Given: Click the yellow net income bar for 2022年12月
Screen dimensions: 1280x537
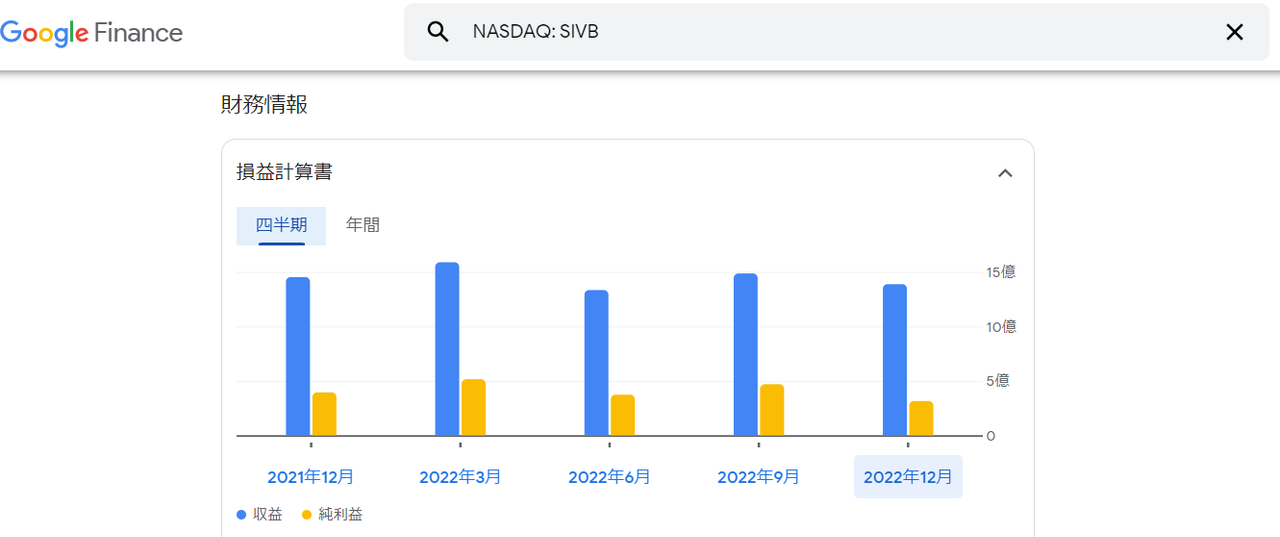Looking at the screenshot, I should pos(921,419).
